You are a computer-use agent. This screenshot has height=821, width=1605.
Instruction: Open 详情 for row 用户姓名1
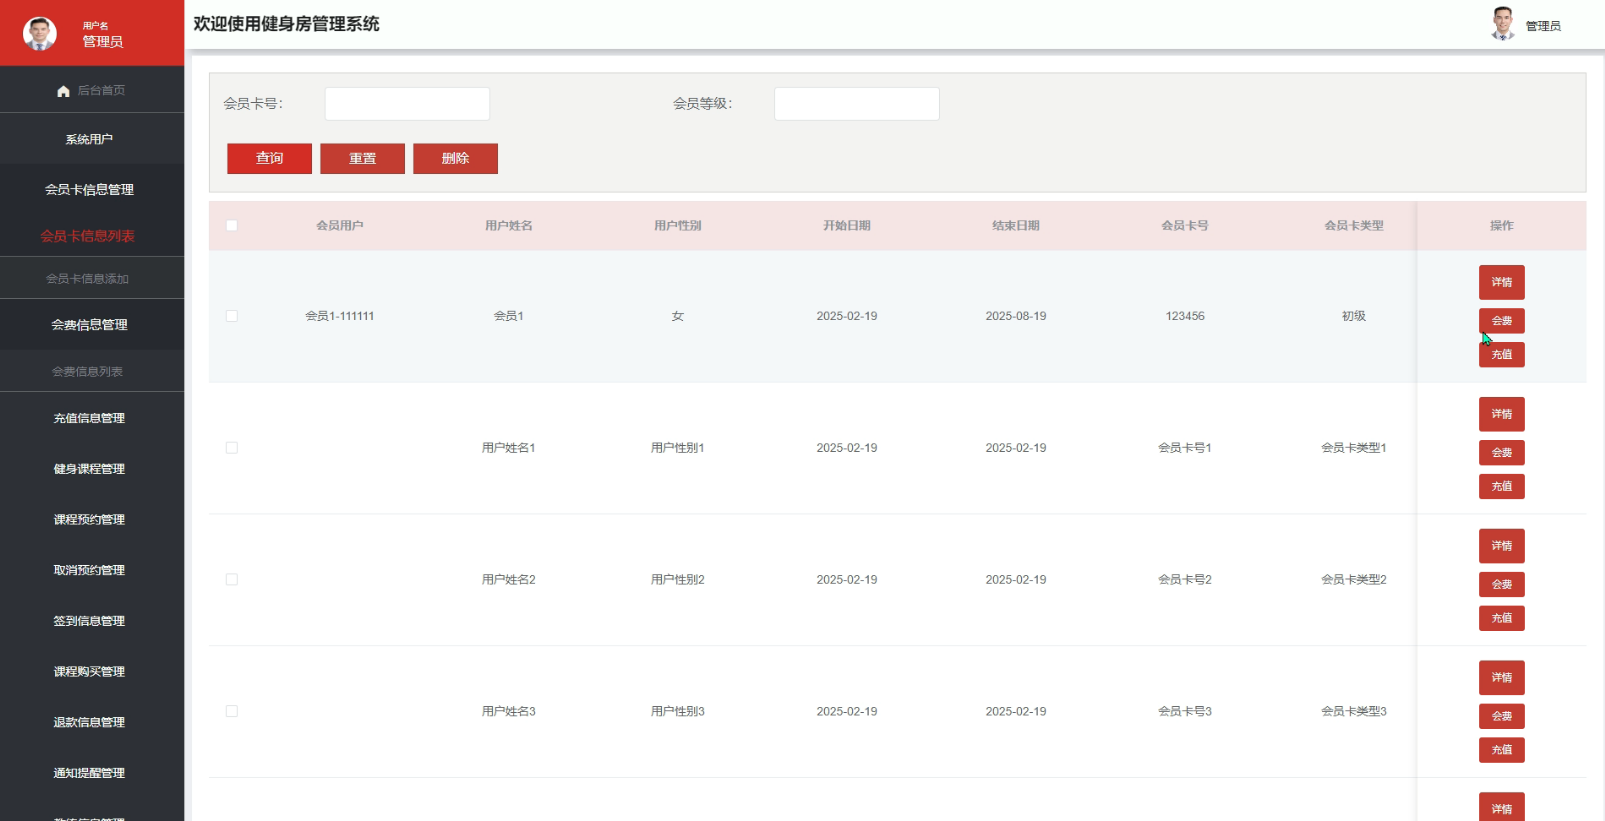1502,414
